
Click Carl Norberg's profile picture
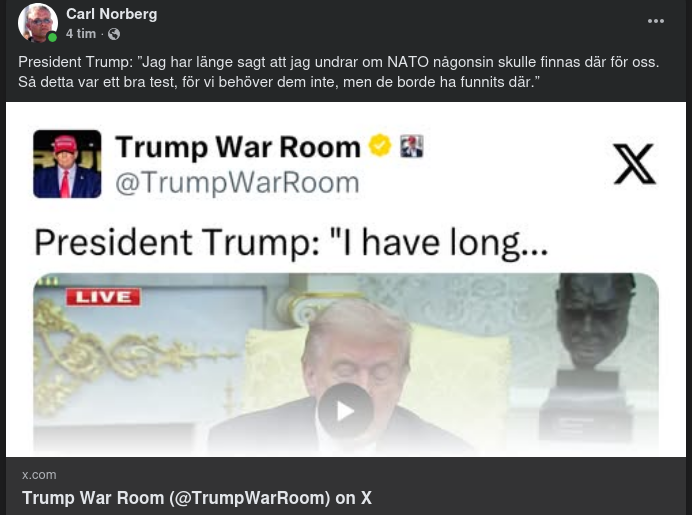(38, 23)
